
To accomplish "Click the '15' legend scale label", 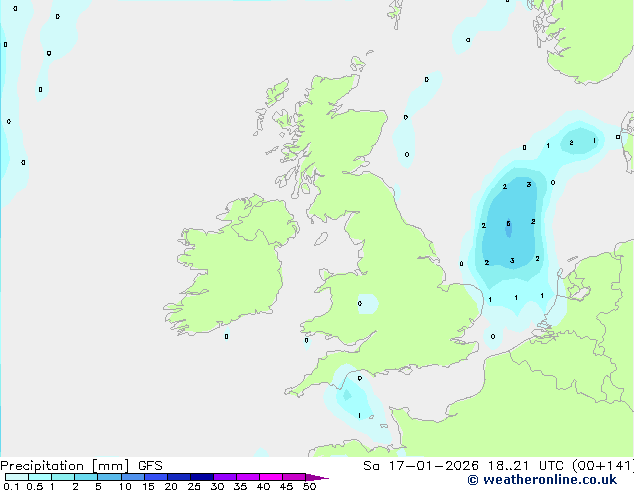I will pyautogui.click(x=148, y=486).
